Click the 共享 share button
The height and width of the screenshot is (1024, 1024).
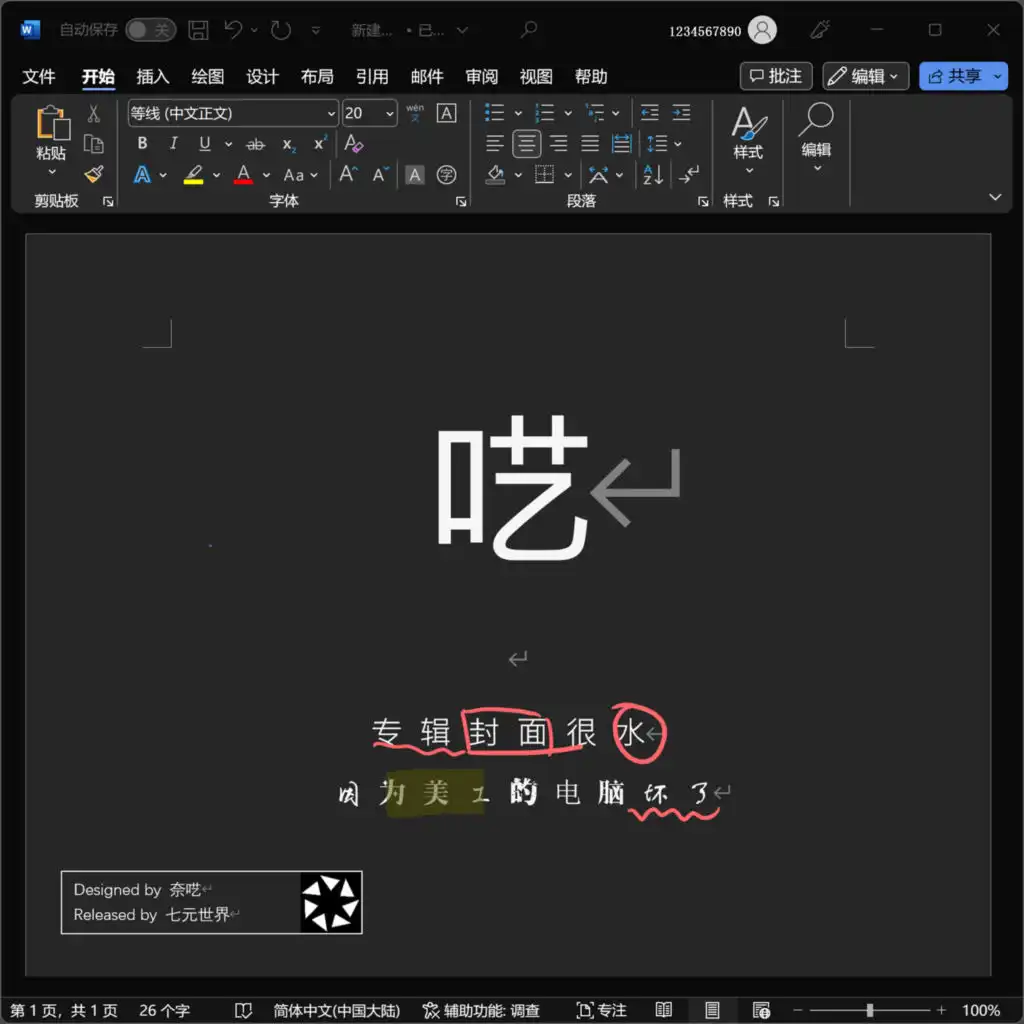(963, 76)
